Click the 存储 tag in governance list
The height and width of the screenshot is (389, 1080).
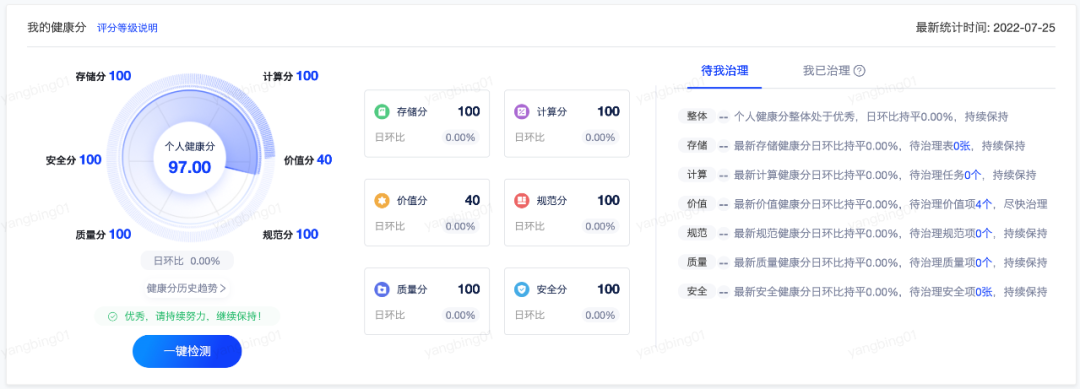697,145
